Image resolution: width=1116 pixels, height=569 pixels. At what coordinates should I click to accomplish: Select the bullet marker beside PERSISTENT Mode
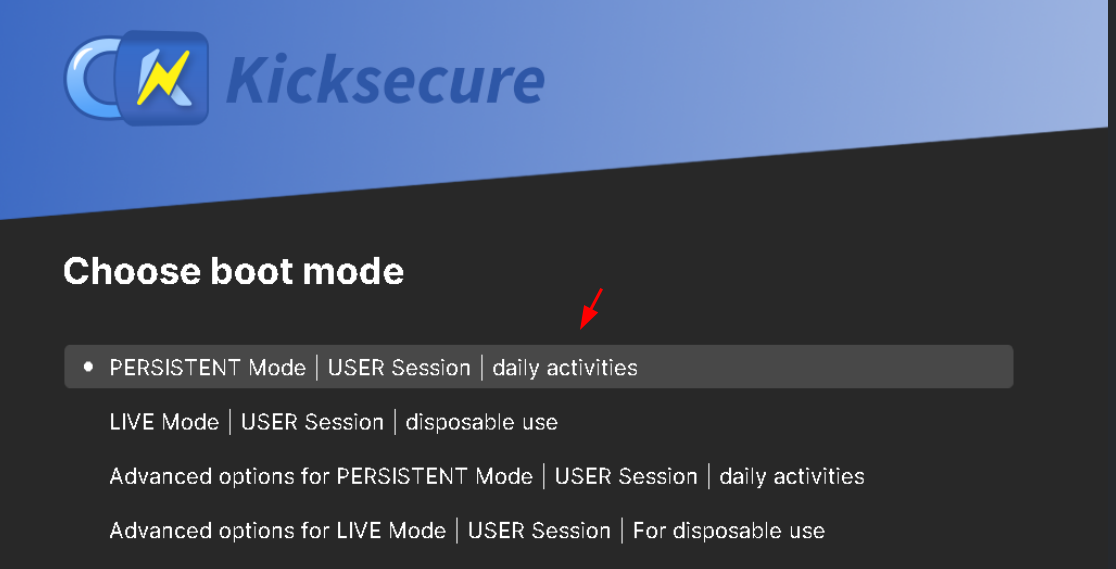88,368
